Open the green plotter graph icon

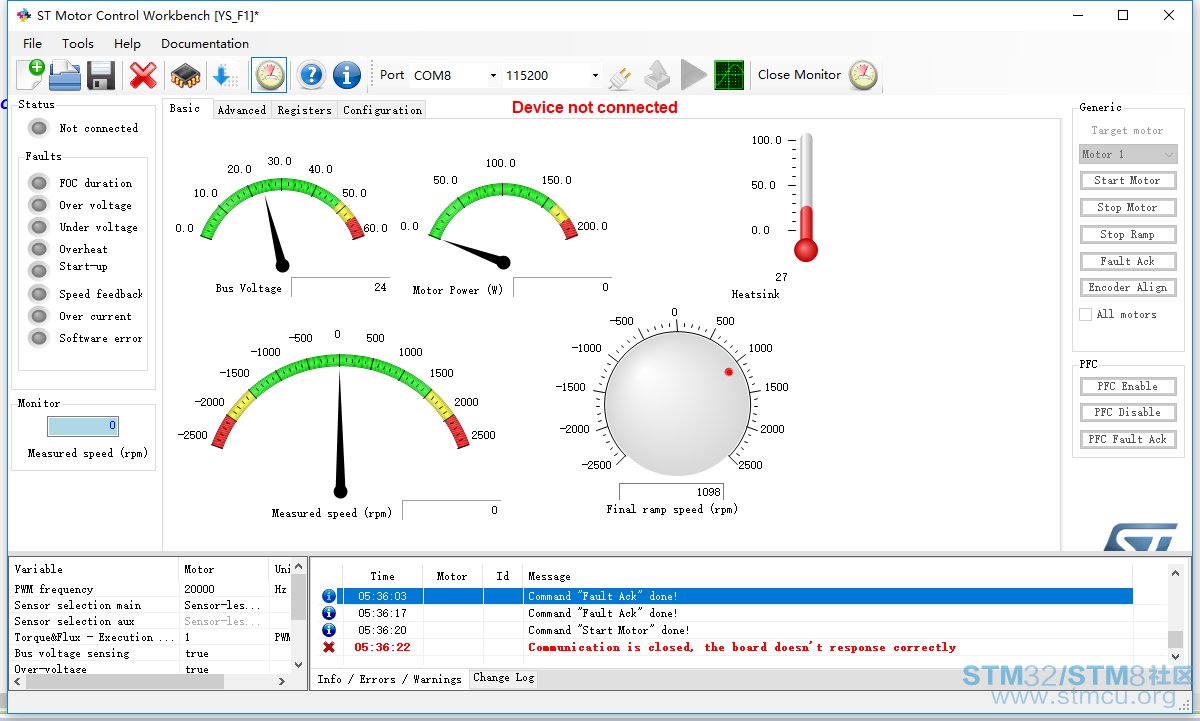pyautogui.click(x=729, y=75)
